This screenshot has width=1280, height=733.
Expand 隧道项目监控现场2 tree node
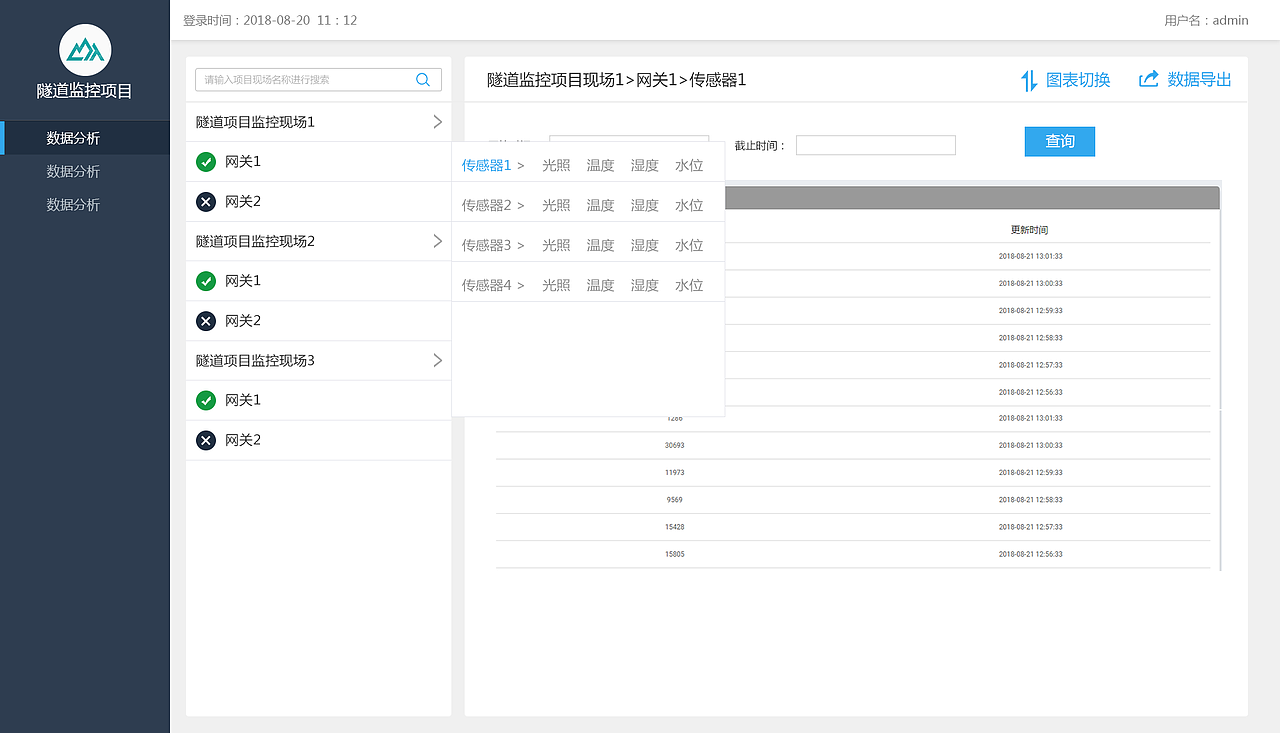pyautogui.click(x=437, y=241)
